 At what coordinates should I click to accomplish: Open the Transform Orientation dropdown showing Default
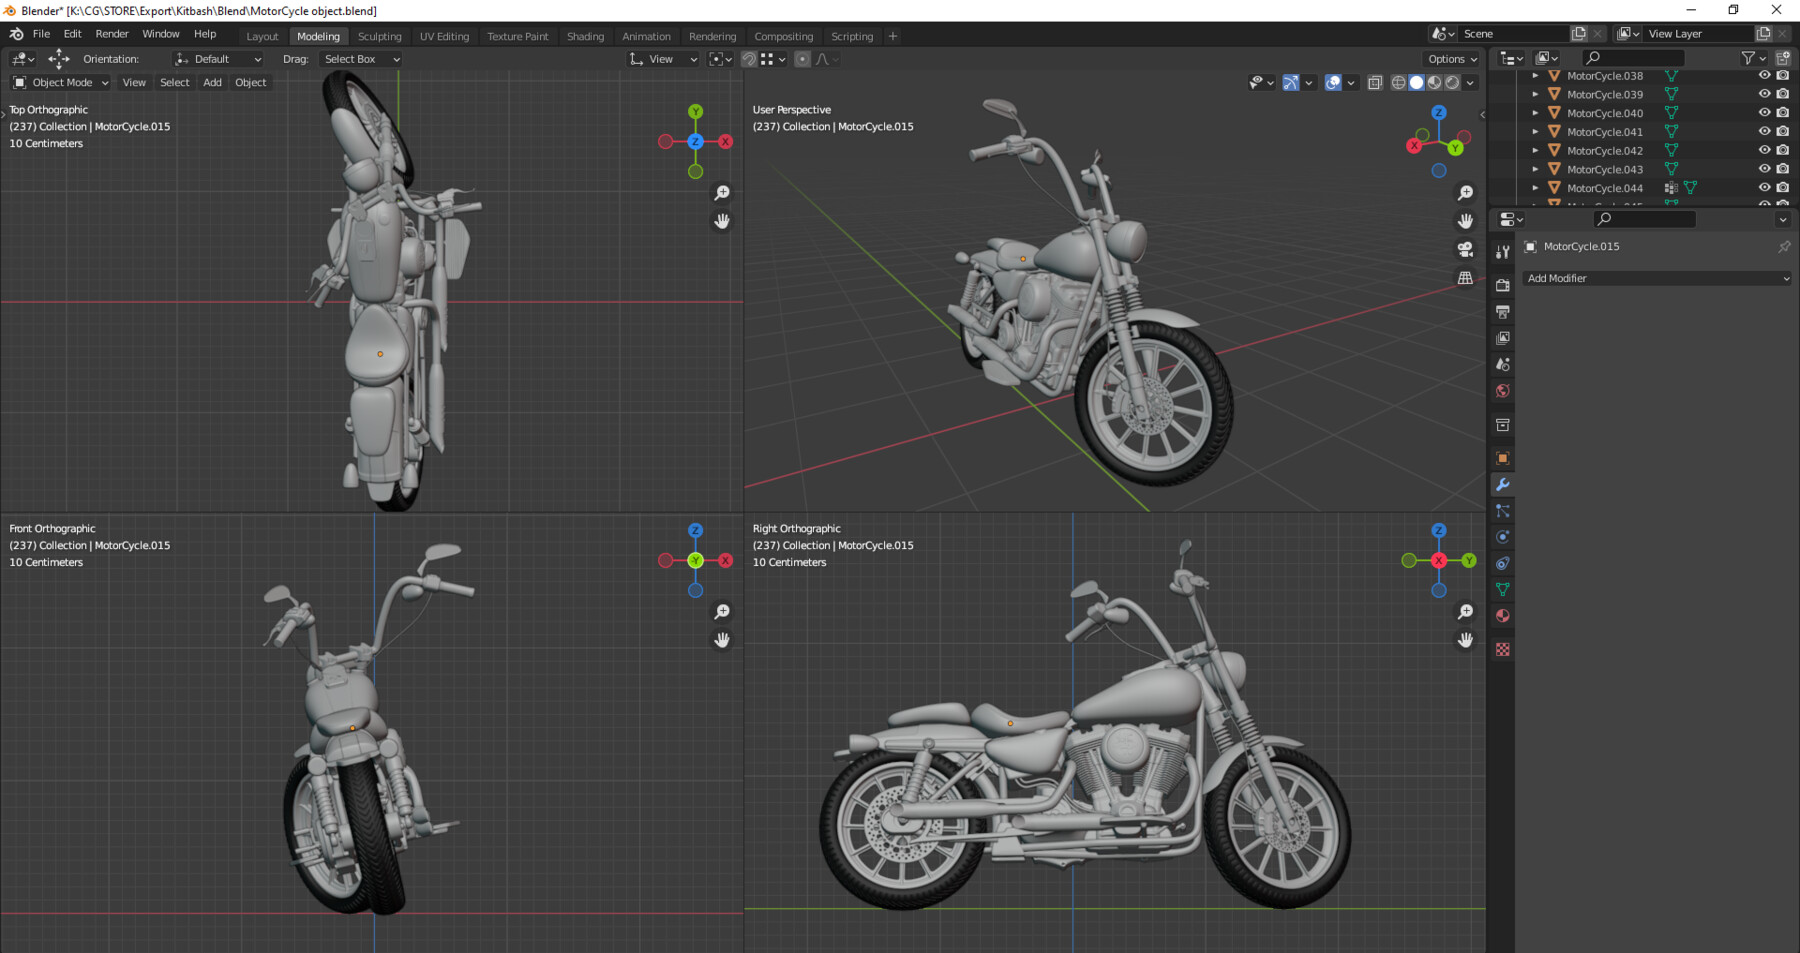pos(218,58)
